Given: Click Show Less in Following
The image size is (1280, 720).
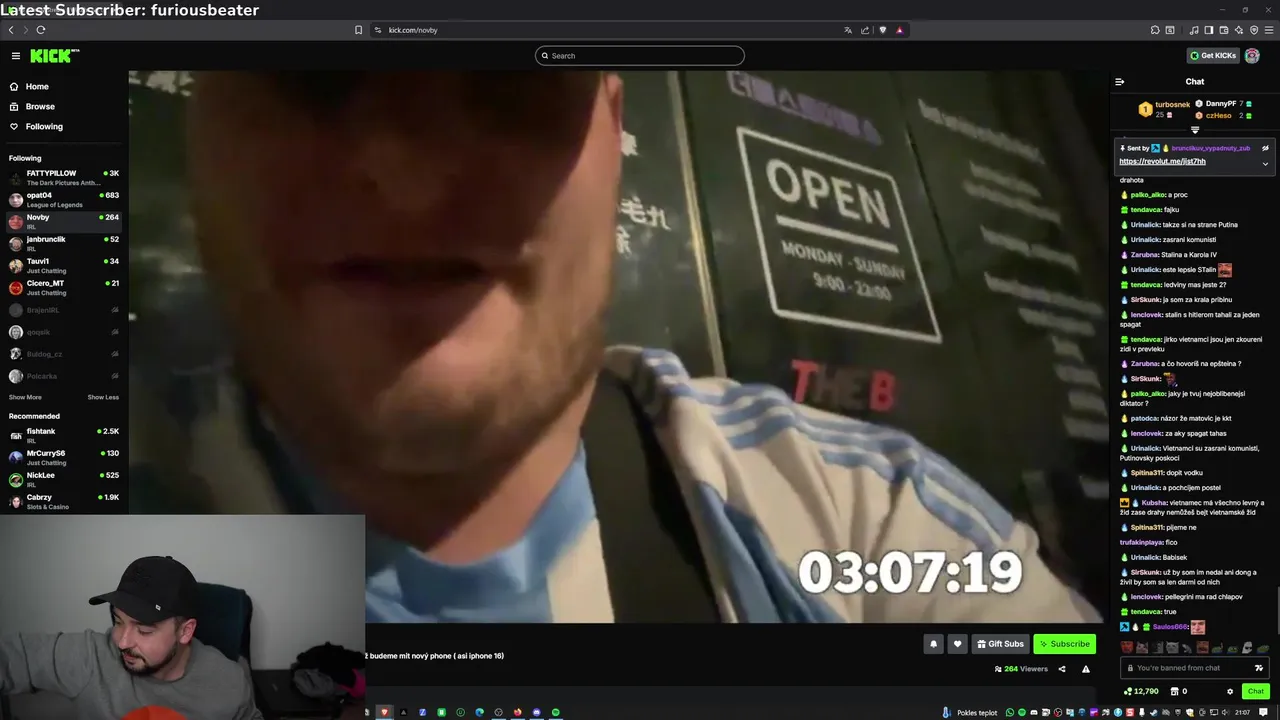Looking at the screenshot, I should coord(103,397).
